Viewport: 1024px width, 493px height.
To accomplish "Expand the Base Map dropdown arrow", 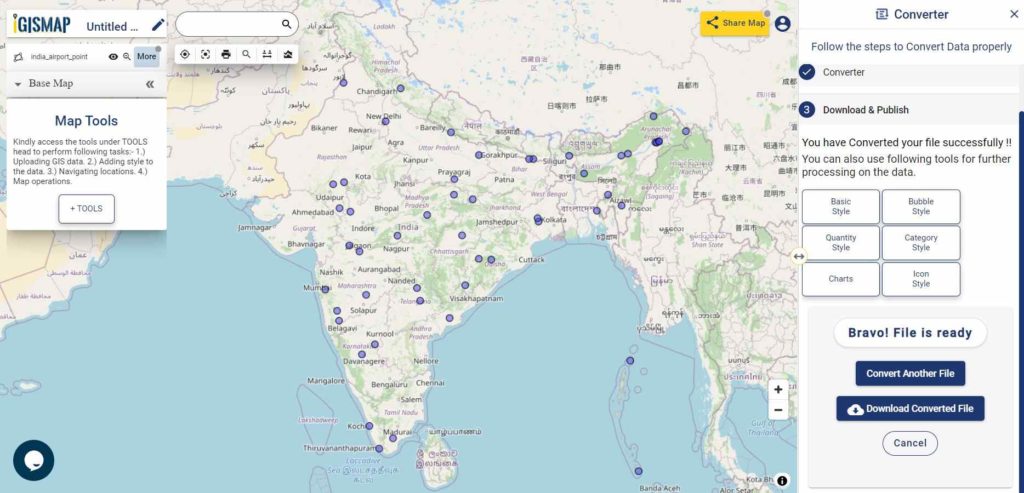I will point(18,84).
